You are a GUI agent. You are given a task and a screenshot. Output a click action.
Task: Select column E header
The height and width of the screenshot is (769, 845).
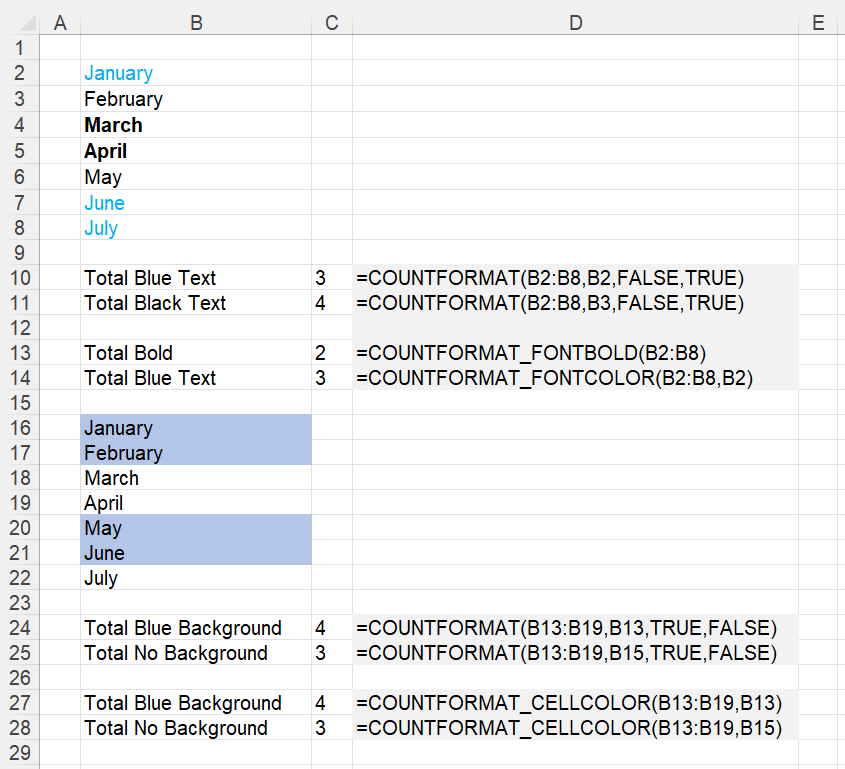pyautogui.click(x=819, y=23)
